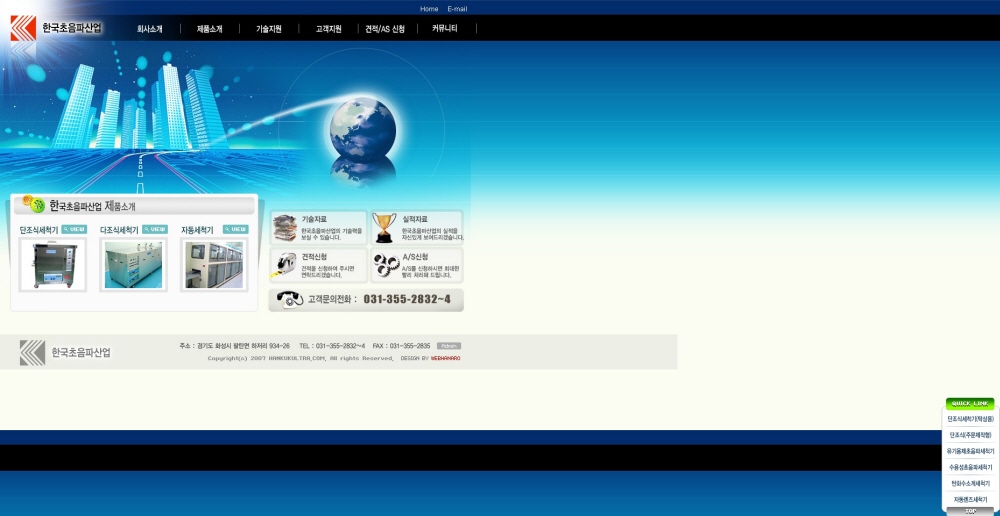Select the tape measure 견적신청 icon

click(285, 265)
